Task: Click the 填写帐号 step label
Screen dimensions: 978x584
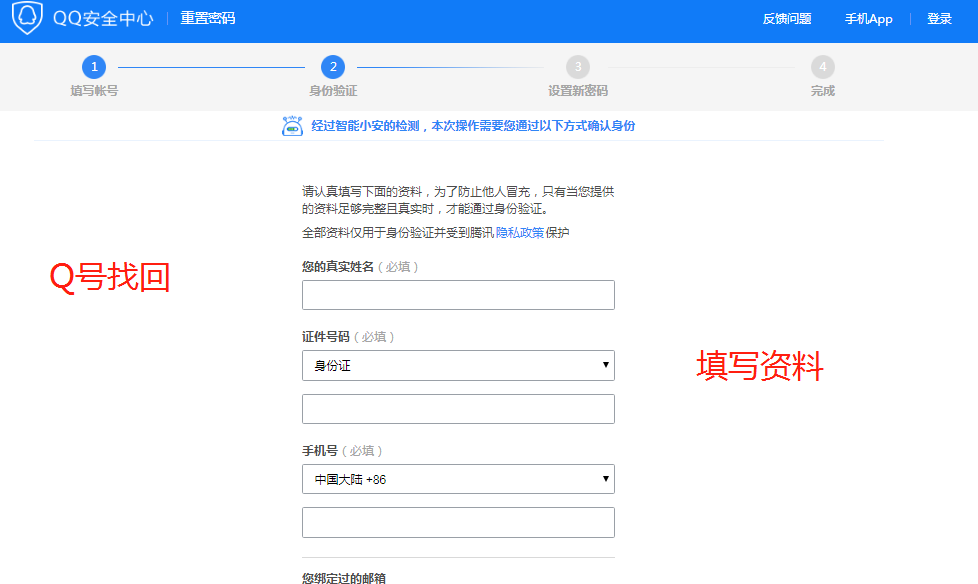Action: pos(94,91)
